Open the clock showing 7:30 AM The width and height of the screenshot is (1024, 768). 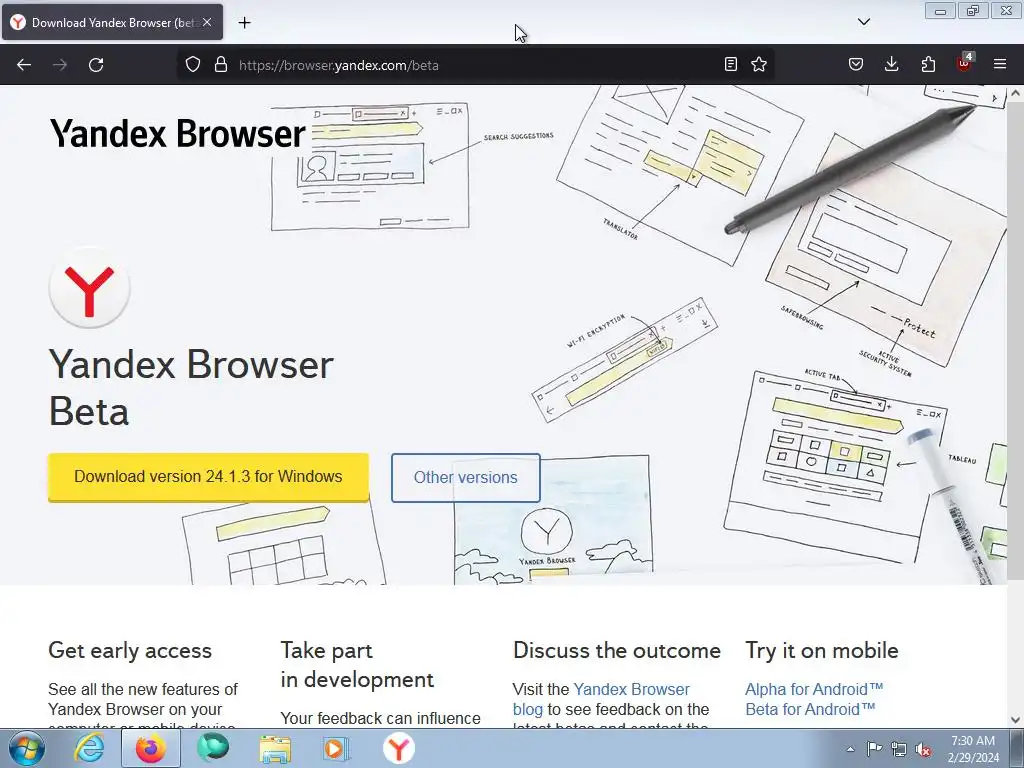point(973,748)
